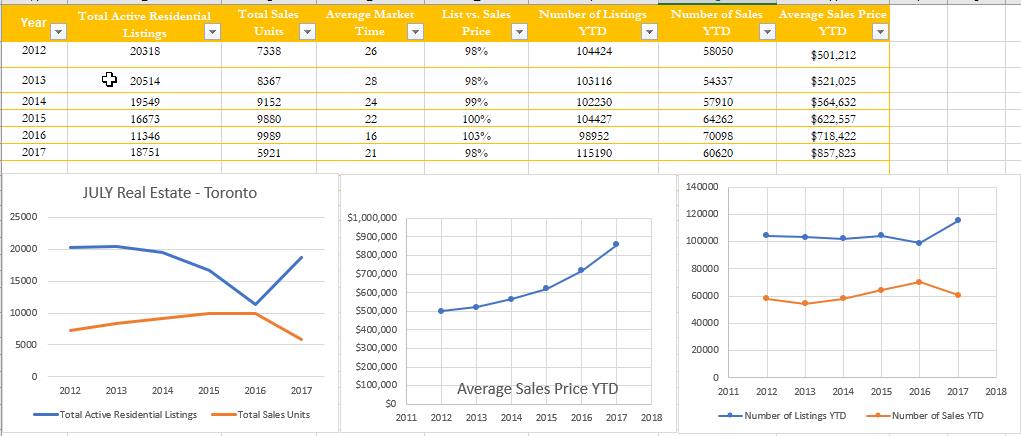The width and height of the screenshot is (1021, 436).
Task: Open Total Active Residential Listings filter arrow
Action: [211, 33]
